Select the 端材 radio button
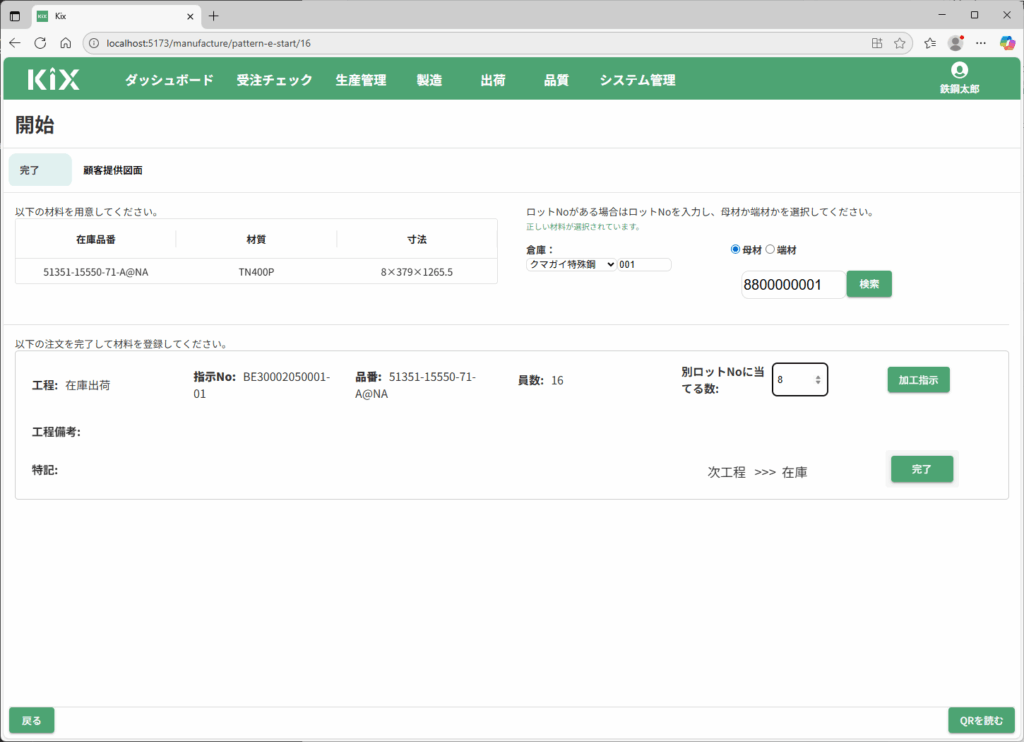This screenshot has height=742, width=1024. point(770,249)
